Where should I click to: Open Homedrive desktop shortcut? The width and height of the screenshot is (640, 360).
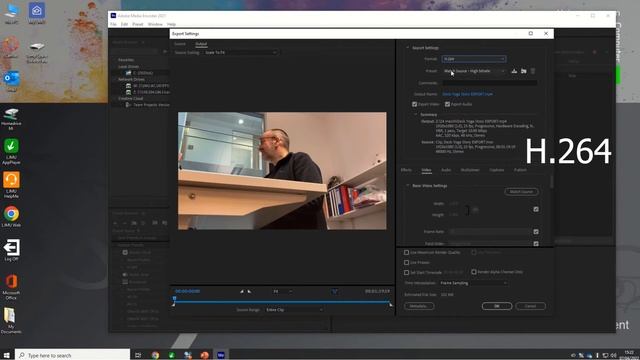tap(11, 119)
